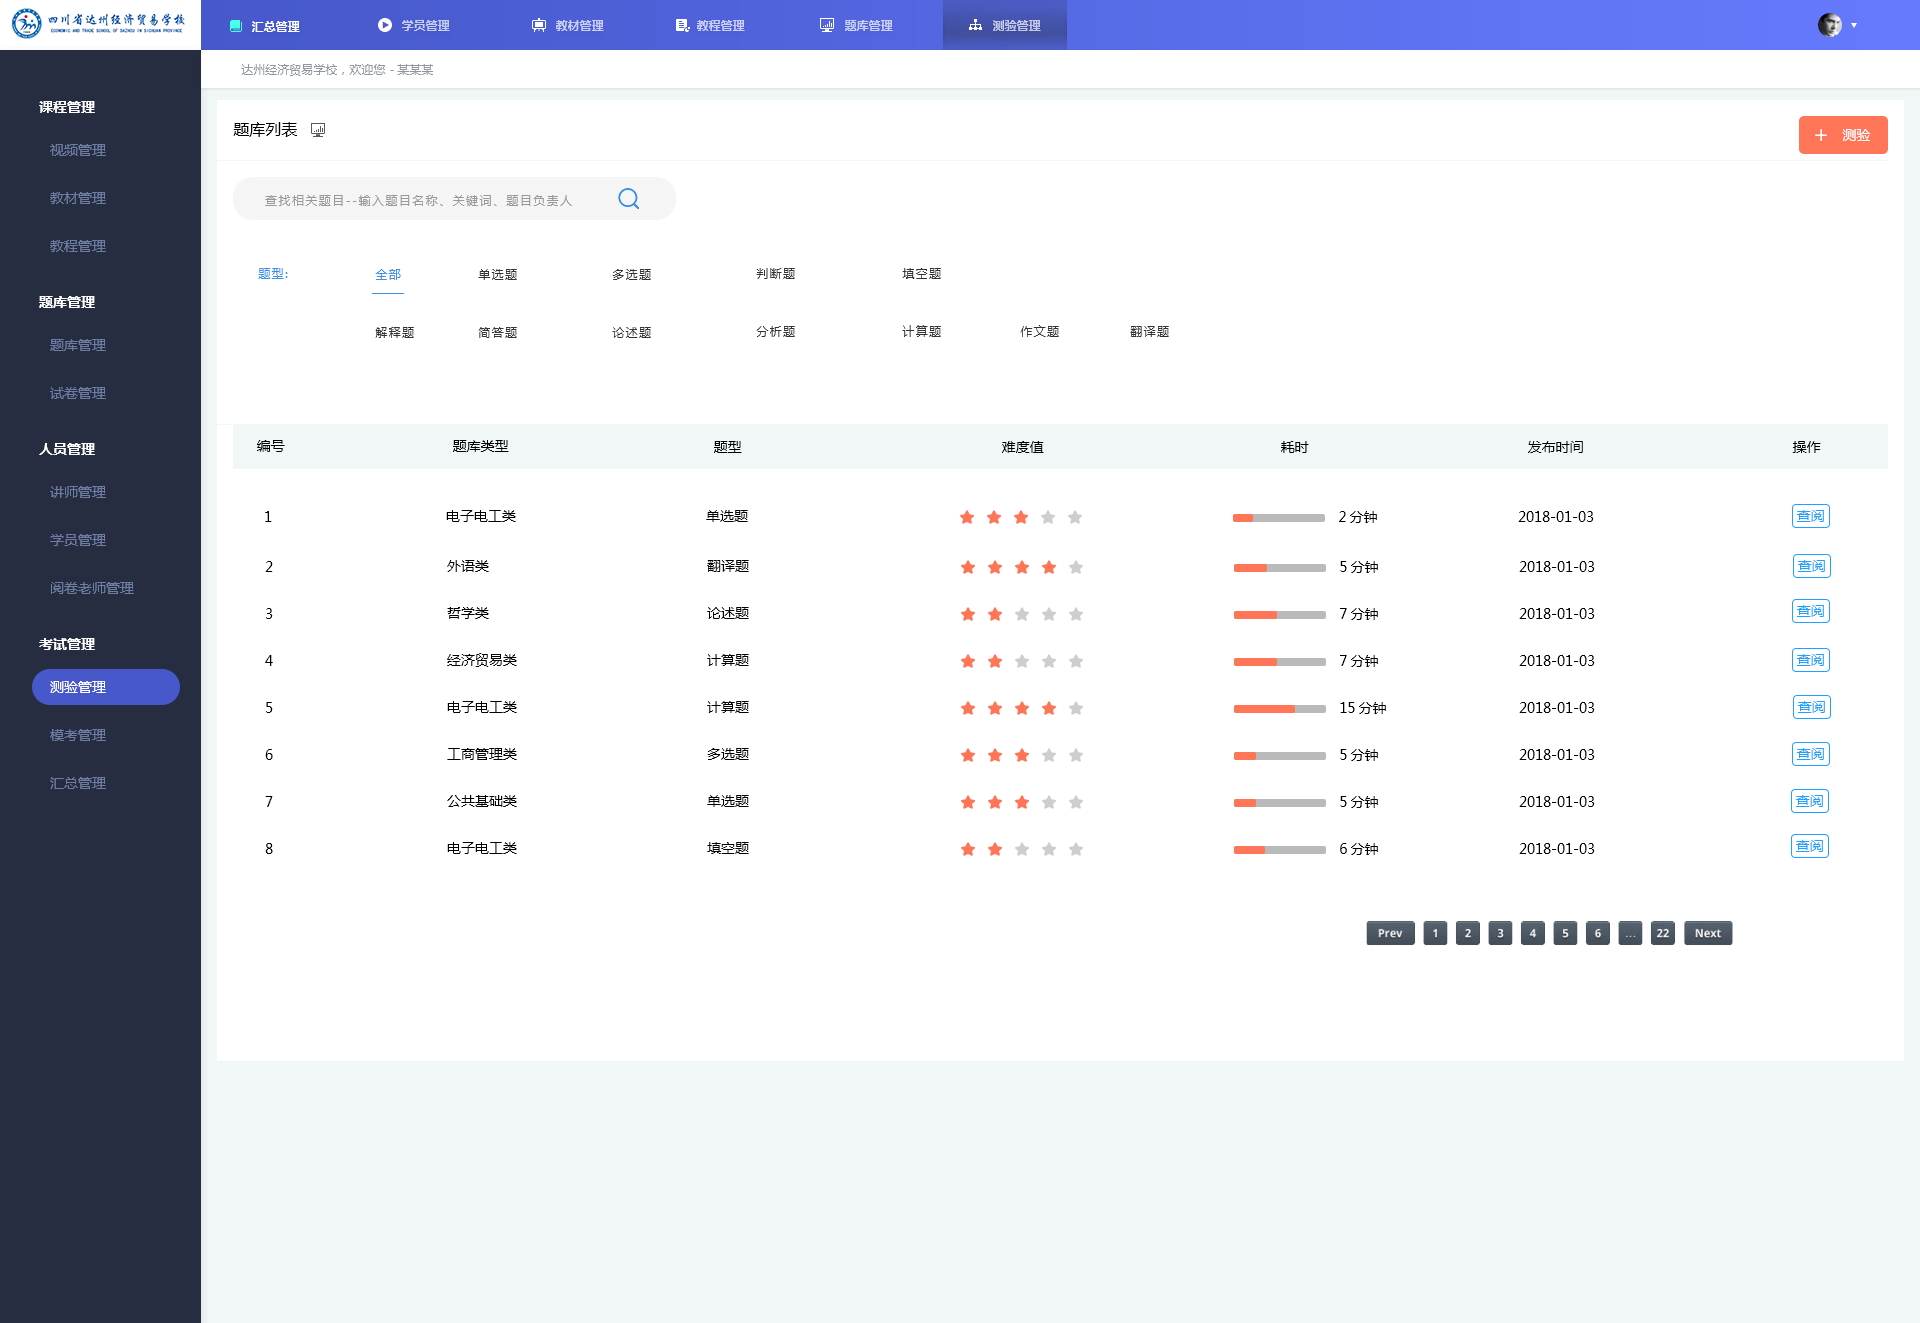Viewport: 1920px width, 1323px height.
Task: Click the third star in row 3 difficulty
Action: point(1022,614)
